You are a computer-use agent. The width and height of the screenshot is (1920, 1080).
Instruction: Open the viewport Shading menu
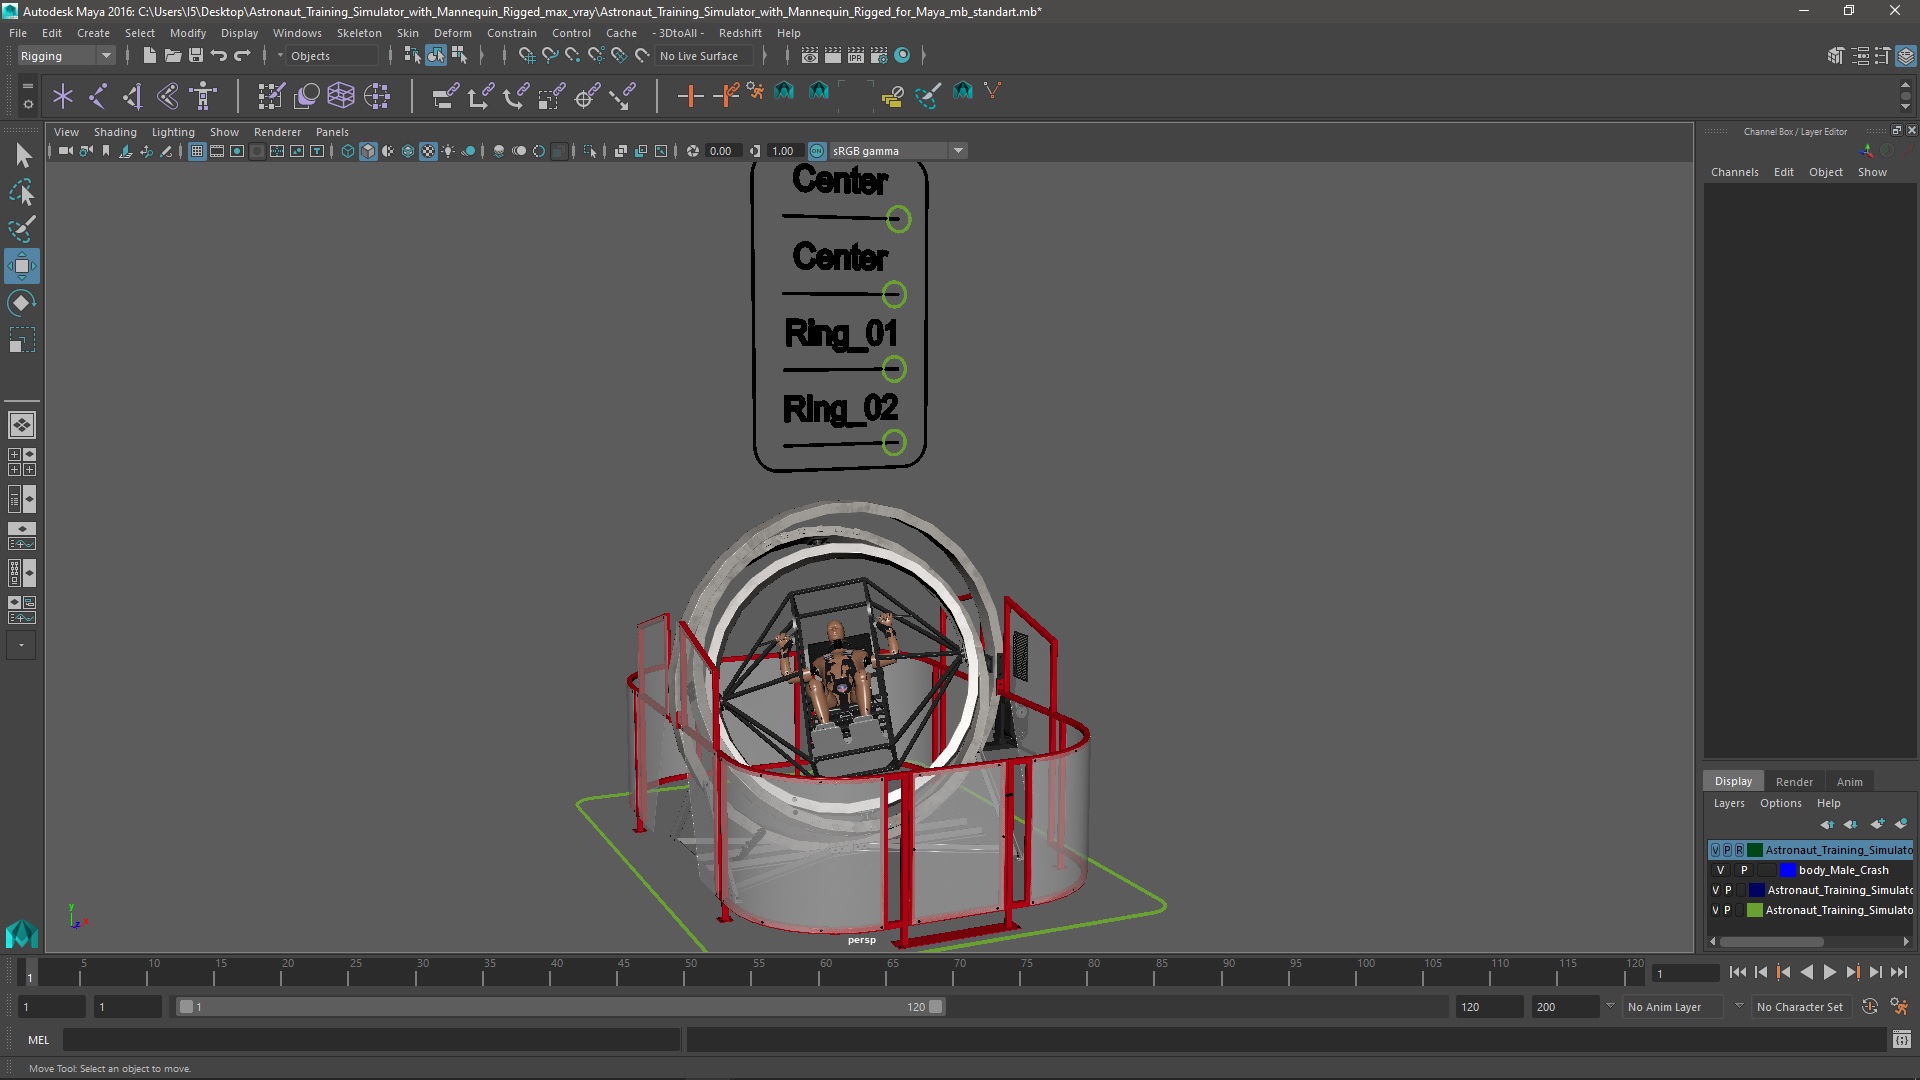click(x=115, y=132)
